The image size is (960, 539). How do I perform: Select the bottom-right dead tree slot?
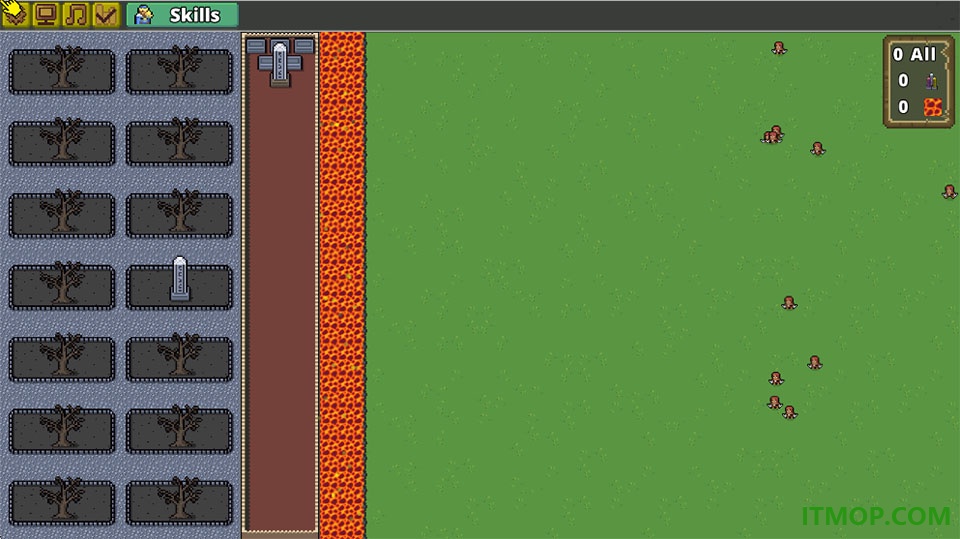pos(179,502)
